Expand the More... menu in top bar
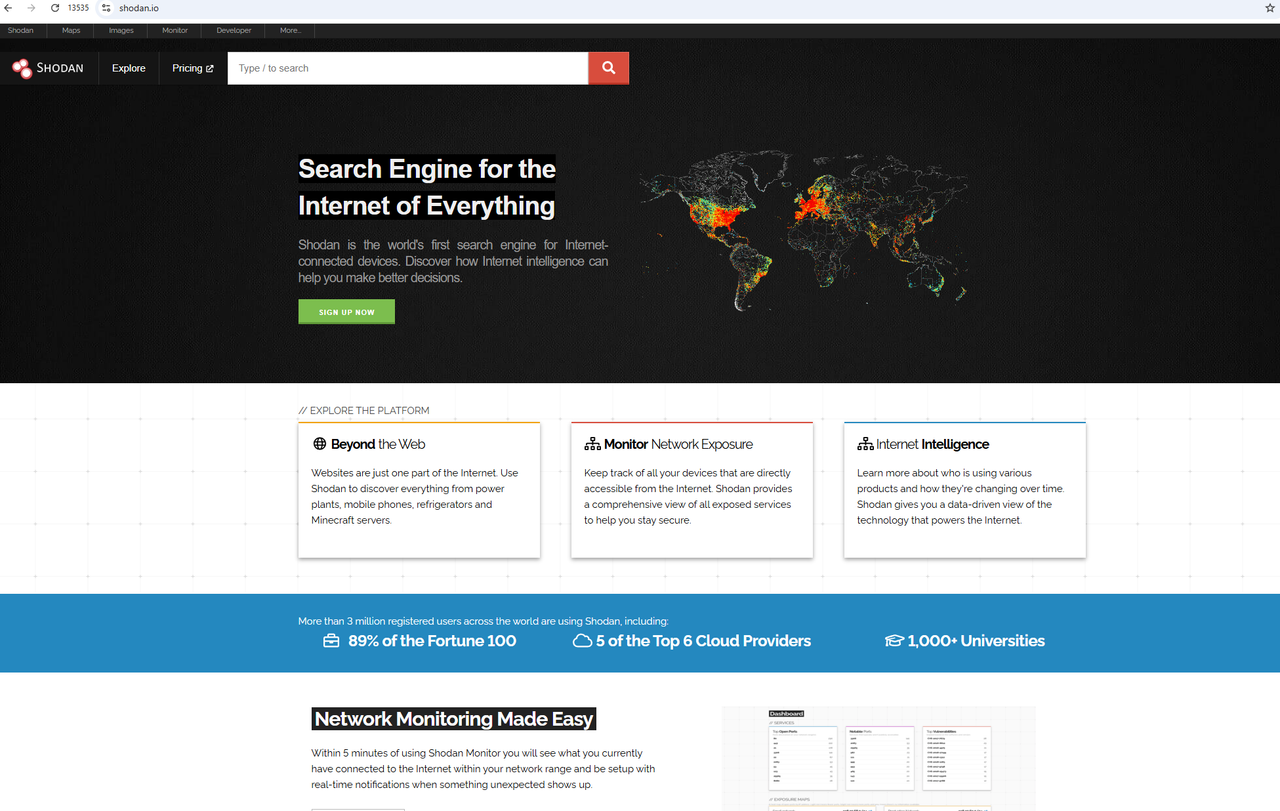 click(290, 31)
